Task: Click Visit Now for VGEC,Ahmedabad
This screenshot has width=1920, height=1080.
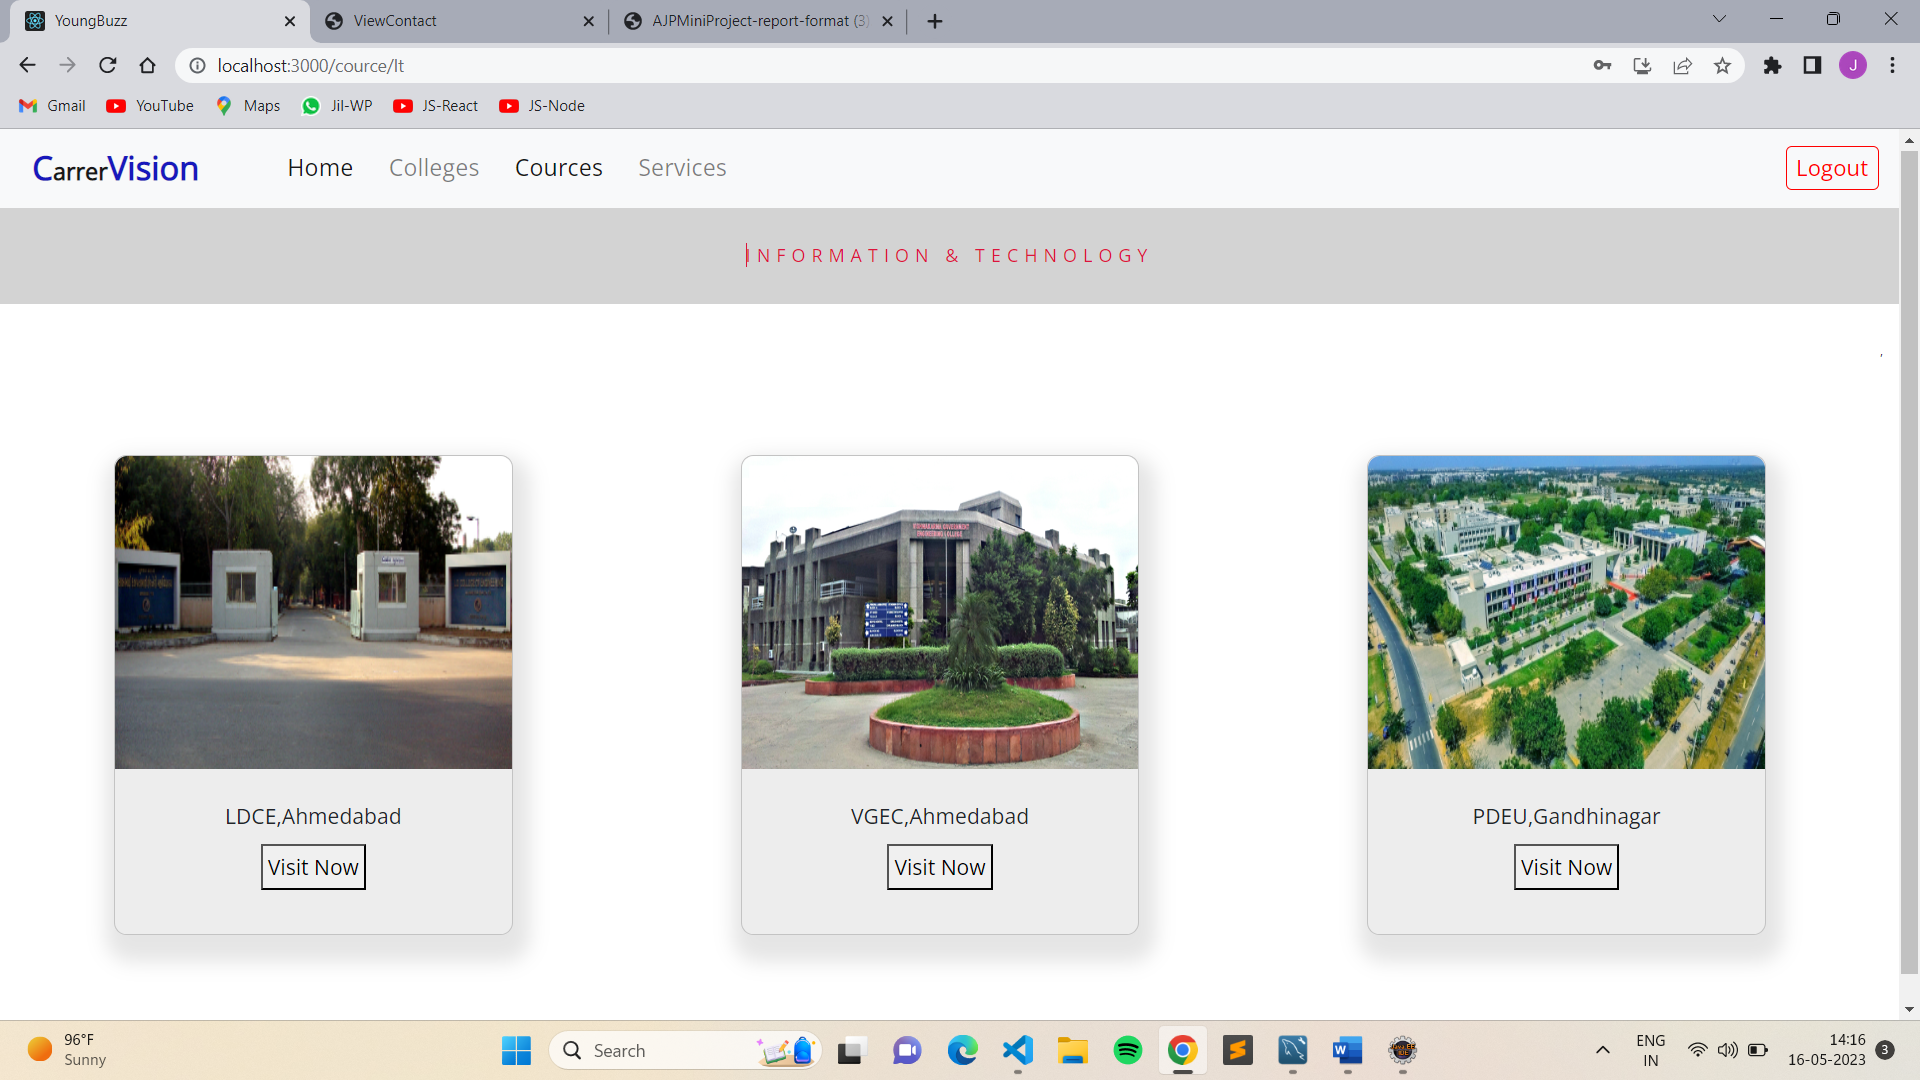Action: [x=939, y=867]
